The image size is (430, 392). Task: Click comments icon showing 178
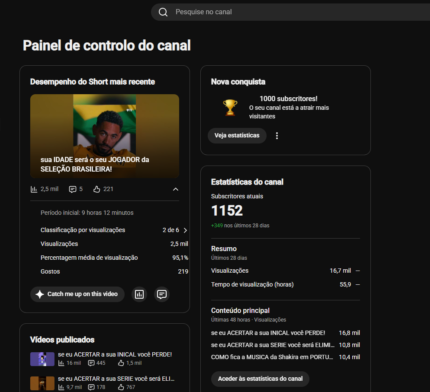tap(91, 387)
